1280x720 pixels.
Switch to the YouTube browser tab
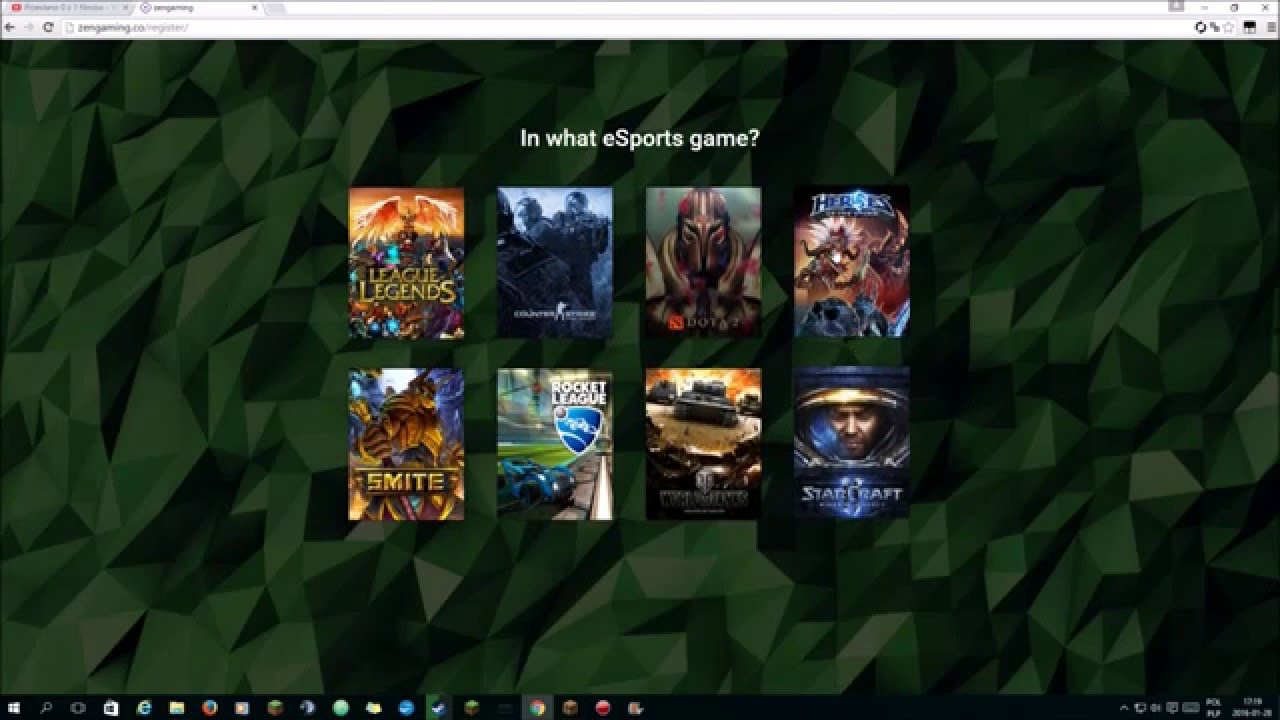click(68, 7)
